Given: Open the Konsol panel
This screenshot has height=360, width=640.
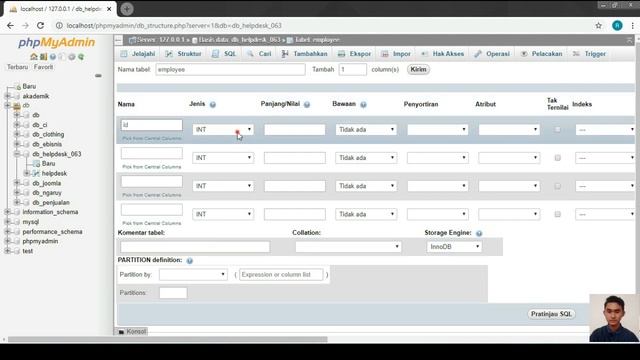Looking at the screenshot, I should tap(132, 332).
